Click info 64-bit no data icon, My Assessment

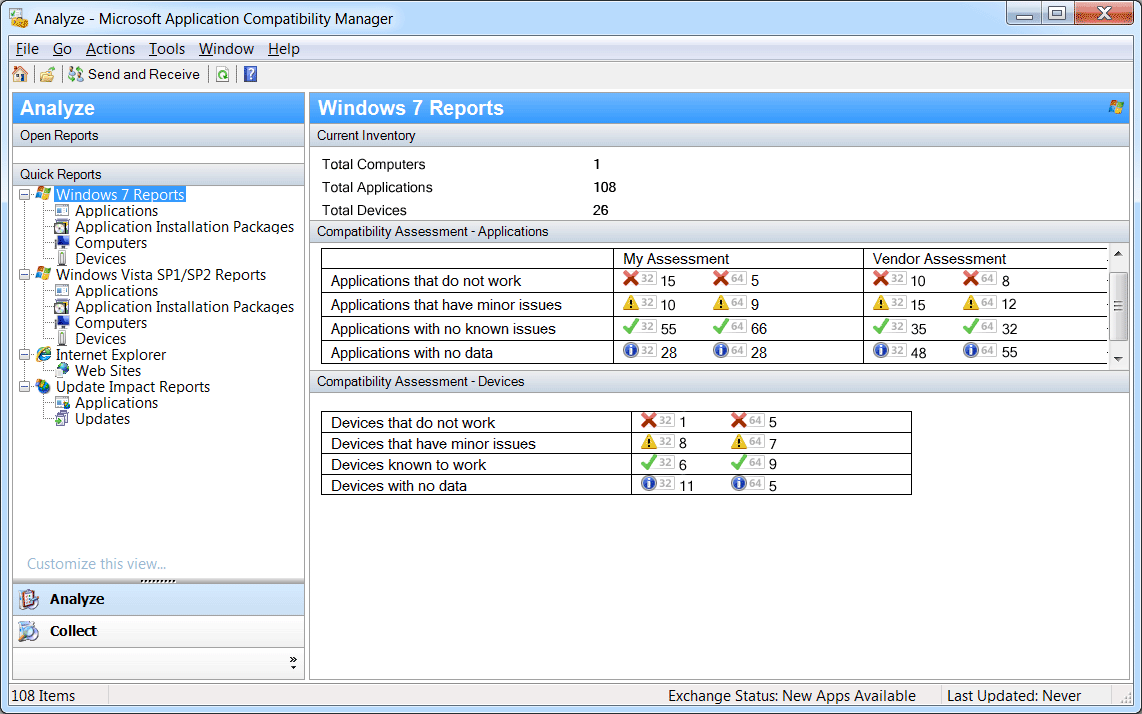pos(721,350)
